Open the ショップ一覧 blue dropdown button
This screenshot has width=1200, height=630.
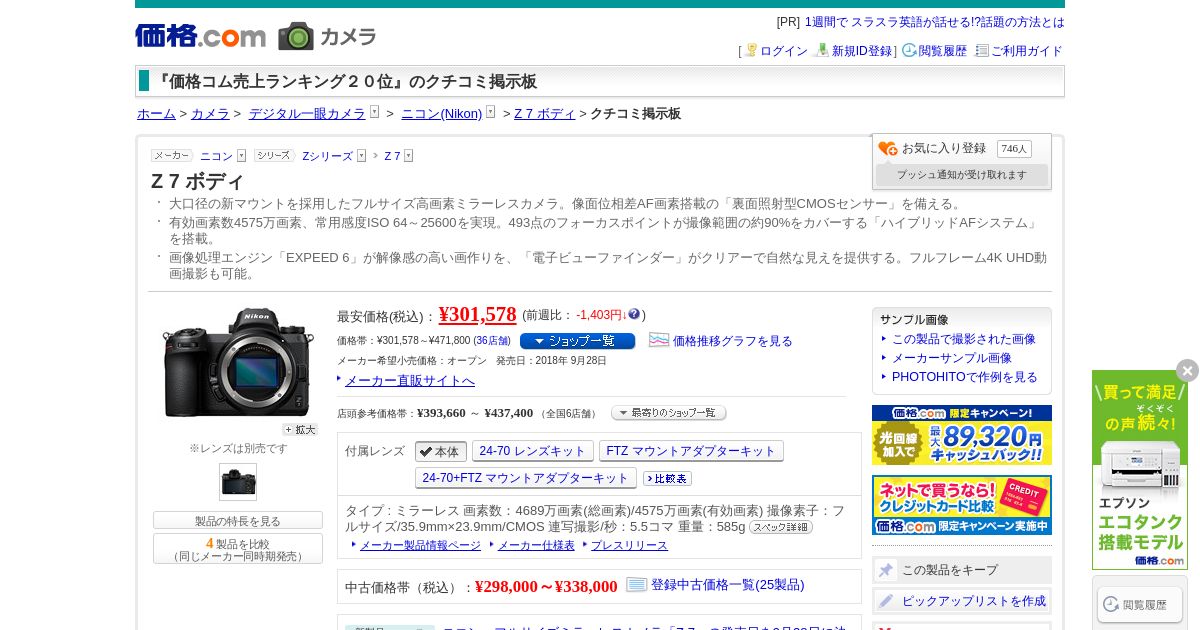(x=577, y=341)
